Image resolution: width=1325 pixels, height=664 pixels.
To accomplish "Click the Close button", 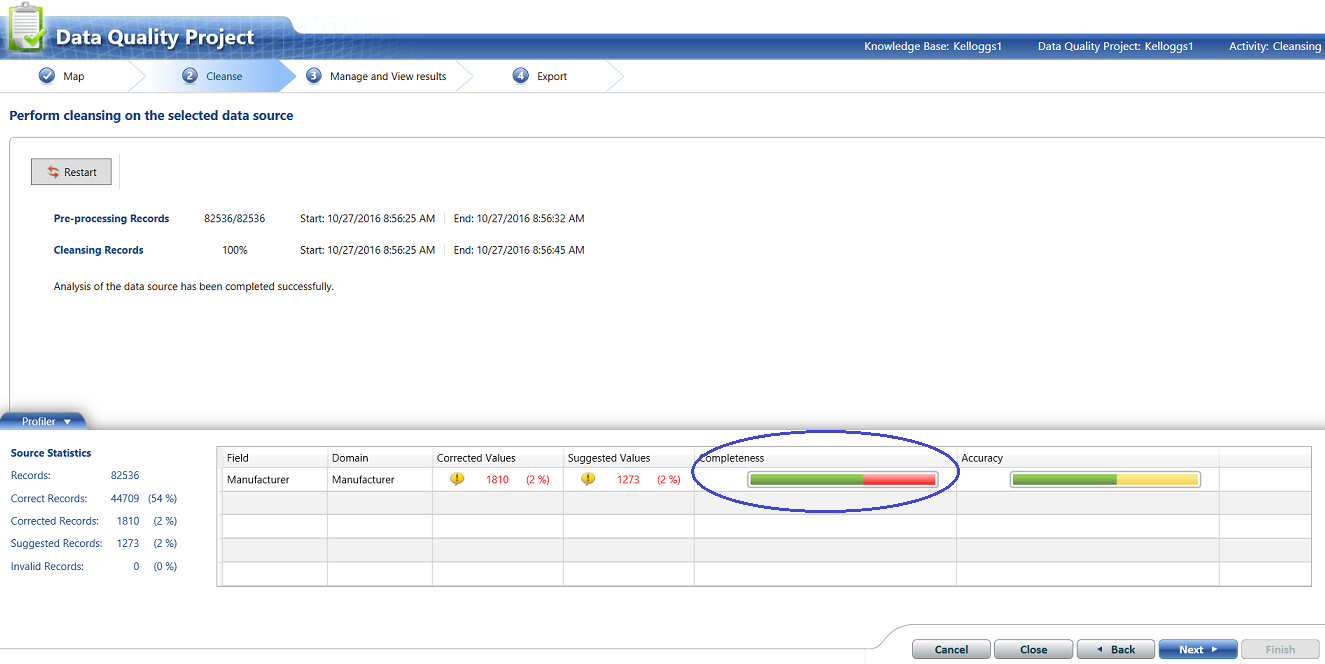I will click(x=1033, y=649).
